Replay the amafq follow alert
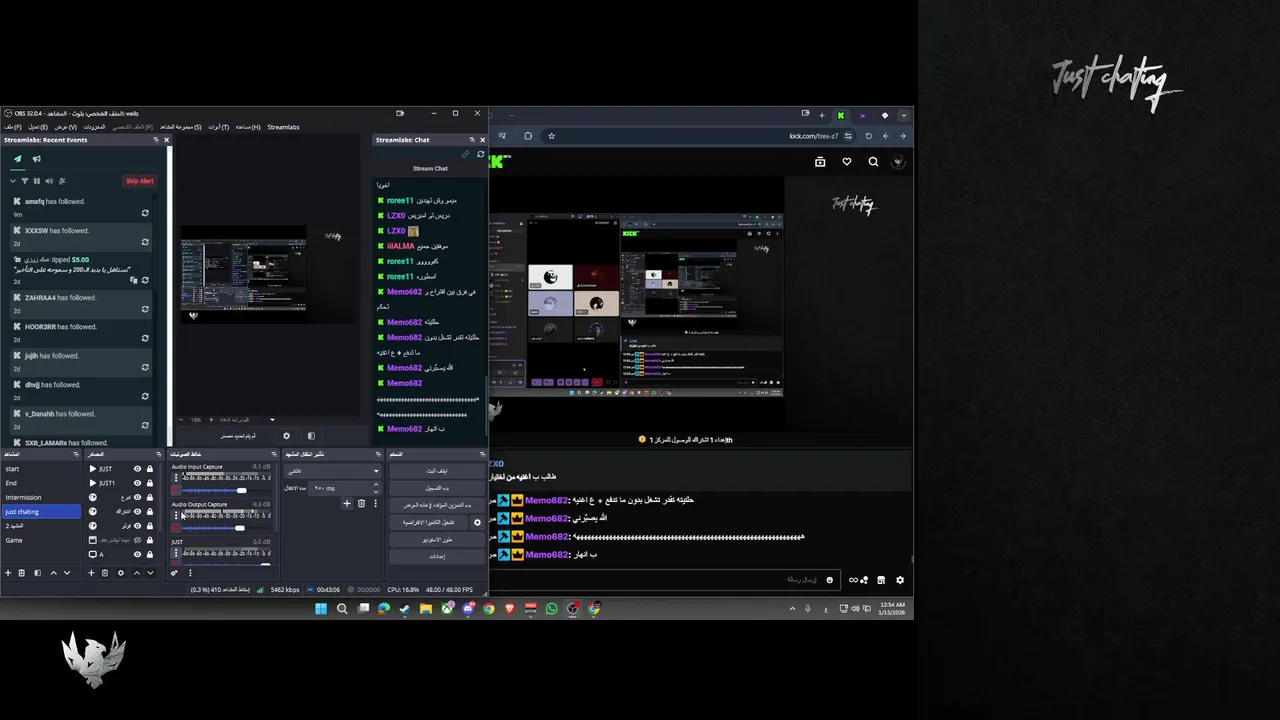 [145, 213]
